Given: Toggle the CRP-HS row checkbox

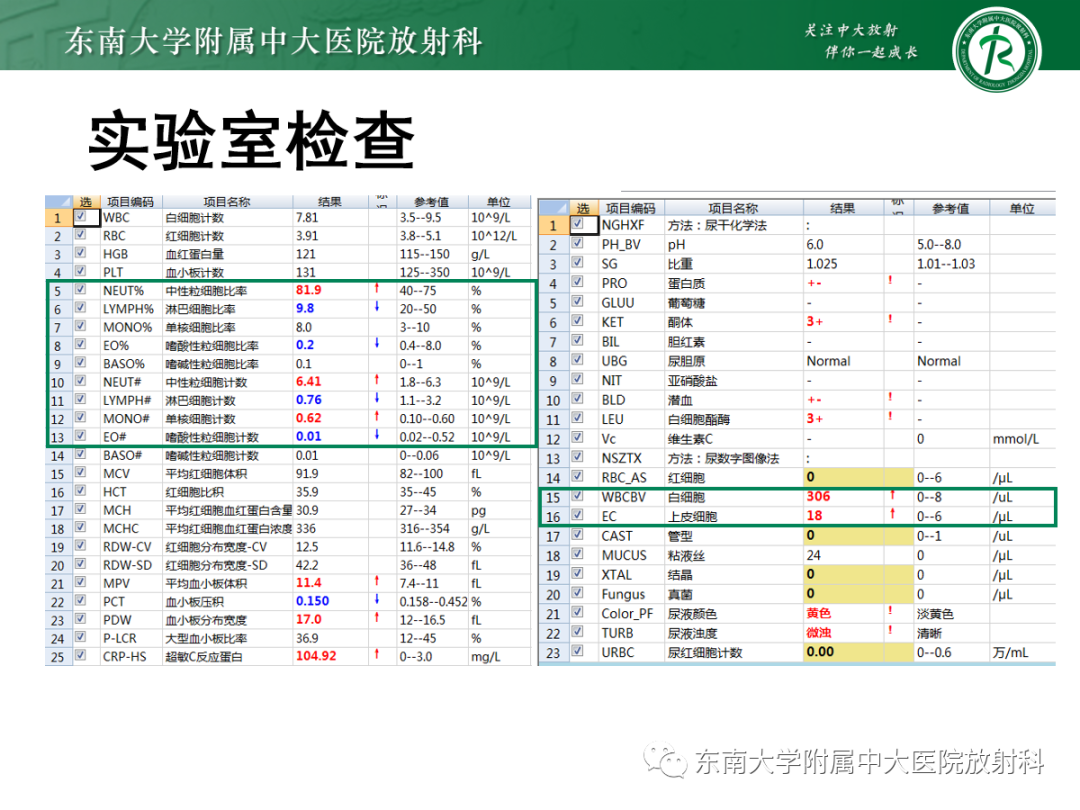Looking at the screenshot, I should tap(81, 657).
